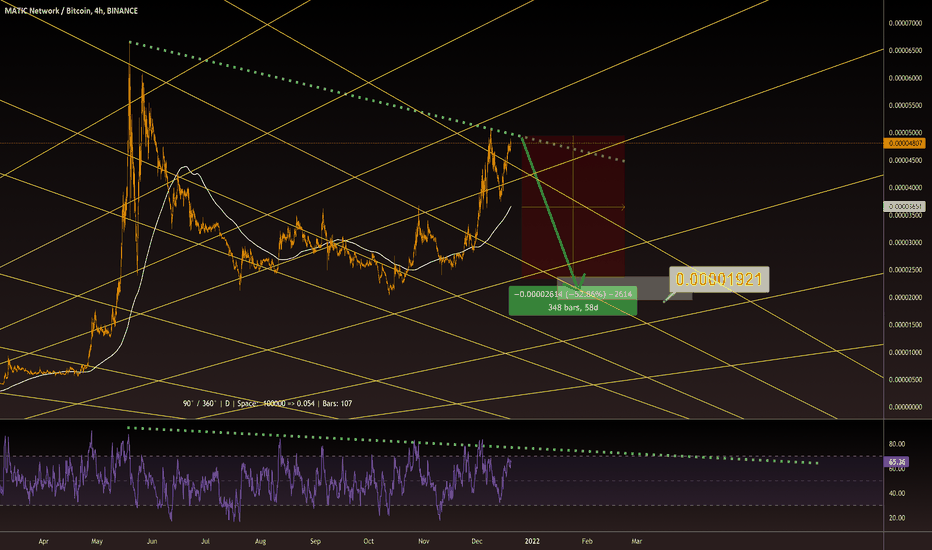932x550 pixels.
Task: Click the Aug label on time axis
Action: click(x=260, y=541)
